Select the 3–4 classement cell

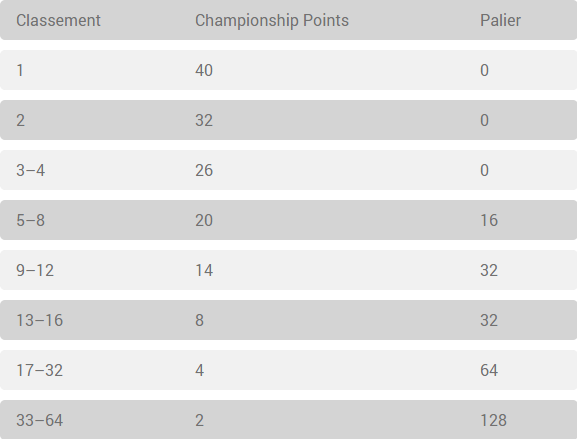(31, 170)
